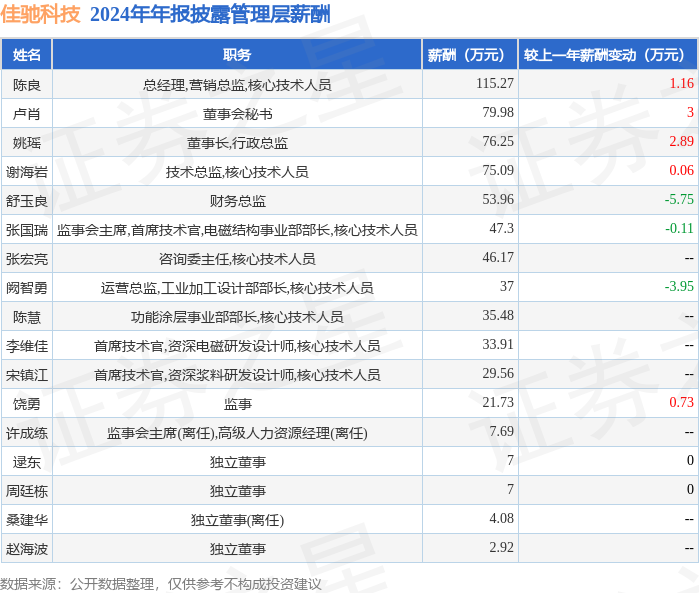Click the salary value 115.27
The height and width of the screenshot is (593, 699).
pyautogui.click(x=495, y=83)
